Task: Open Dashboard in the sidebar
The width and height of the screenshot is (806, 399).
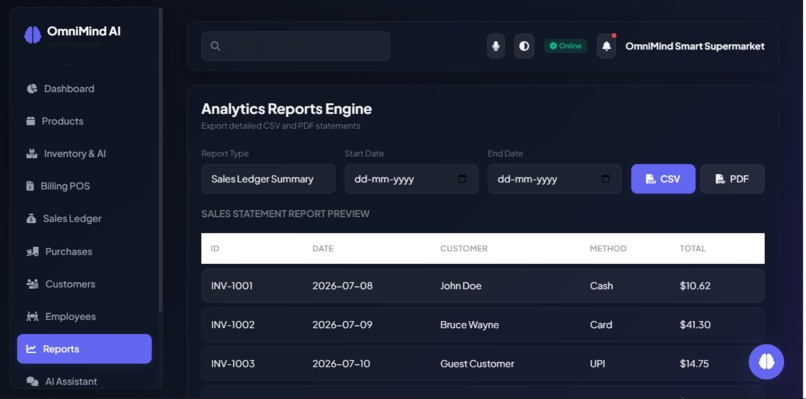Action: [84, 88]
